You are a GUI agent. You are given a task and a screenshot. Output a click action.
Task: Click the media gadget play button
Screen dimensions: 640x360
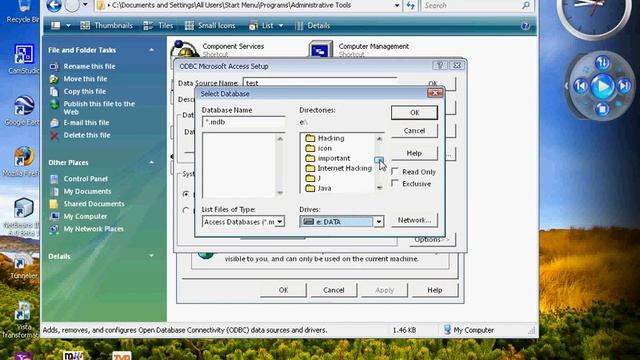(602, 87)
